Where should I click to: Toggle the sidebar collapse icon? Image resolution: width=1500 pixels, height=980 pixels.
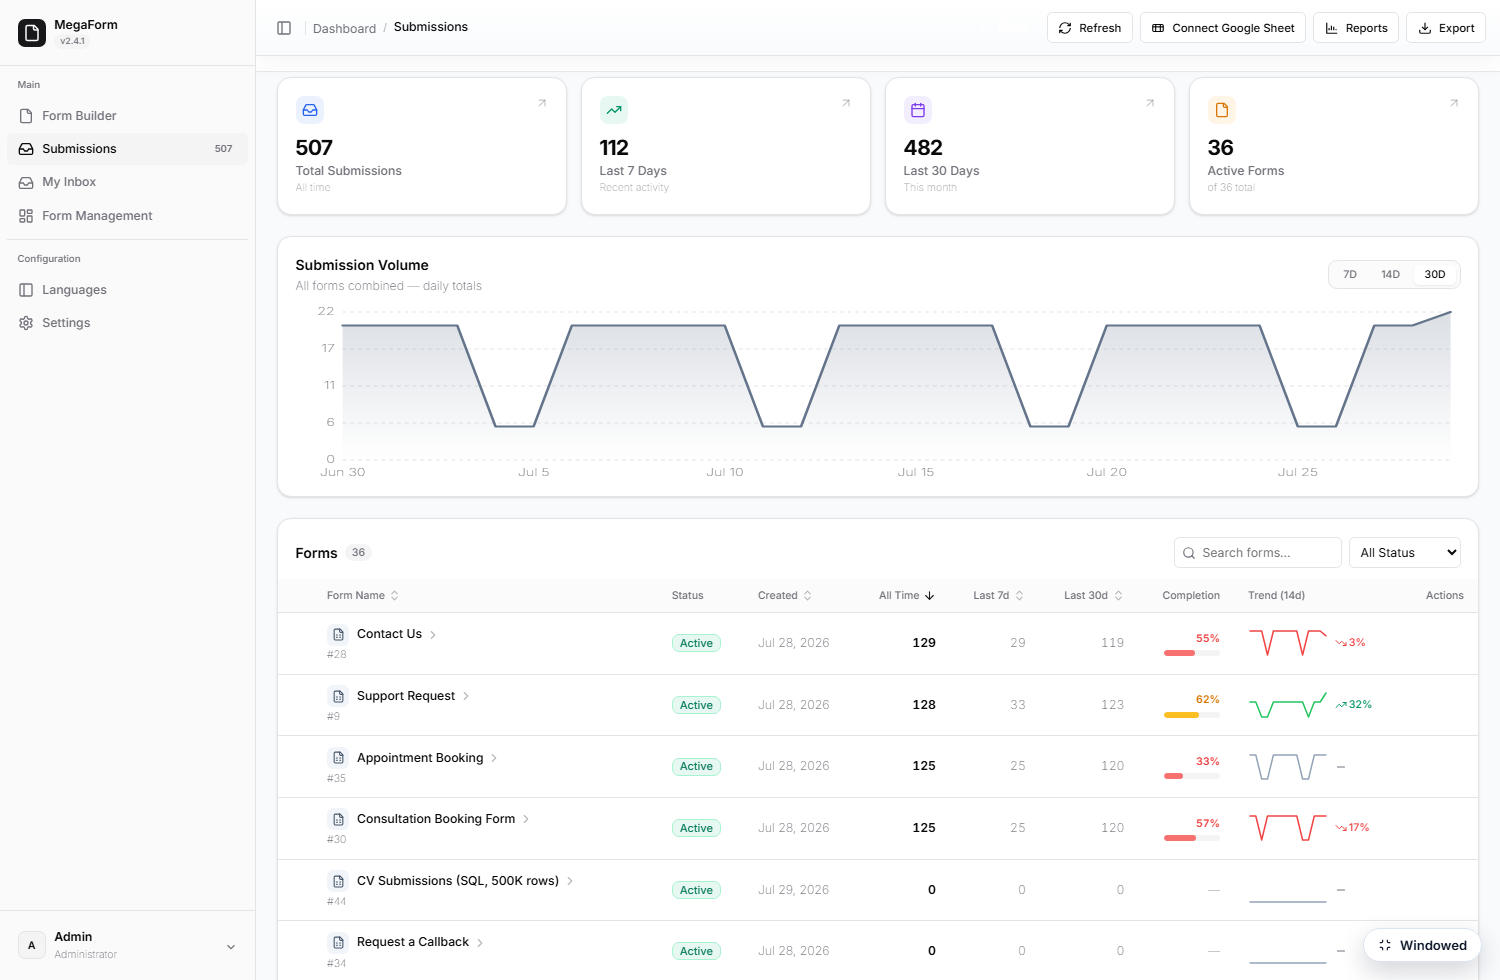pyautogui.click(x=284, y=28)
